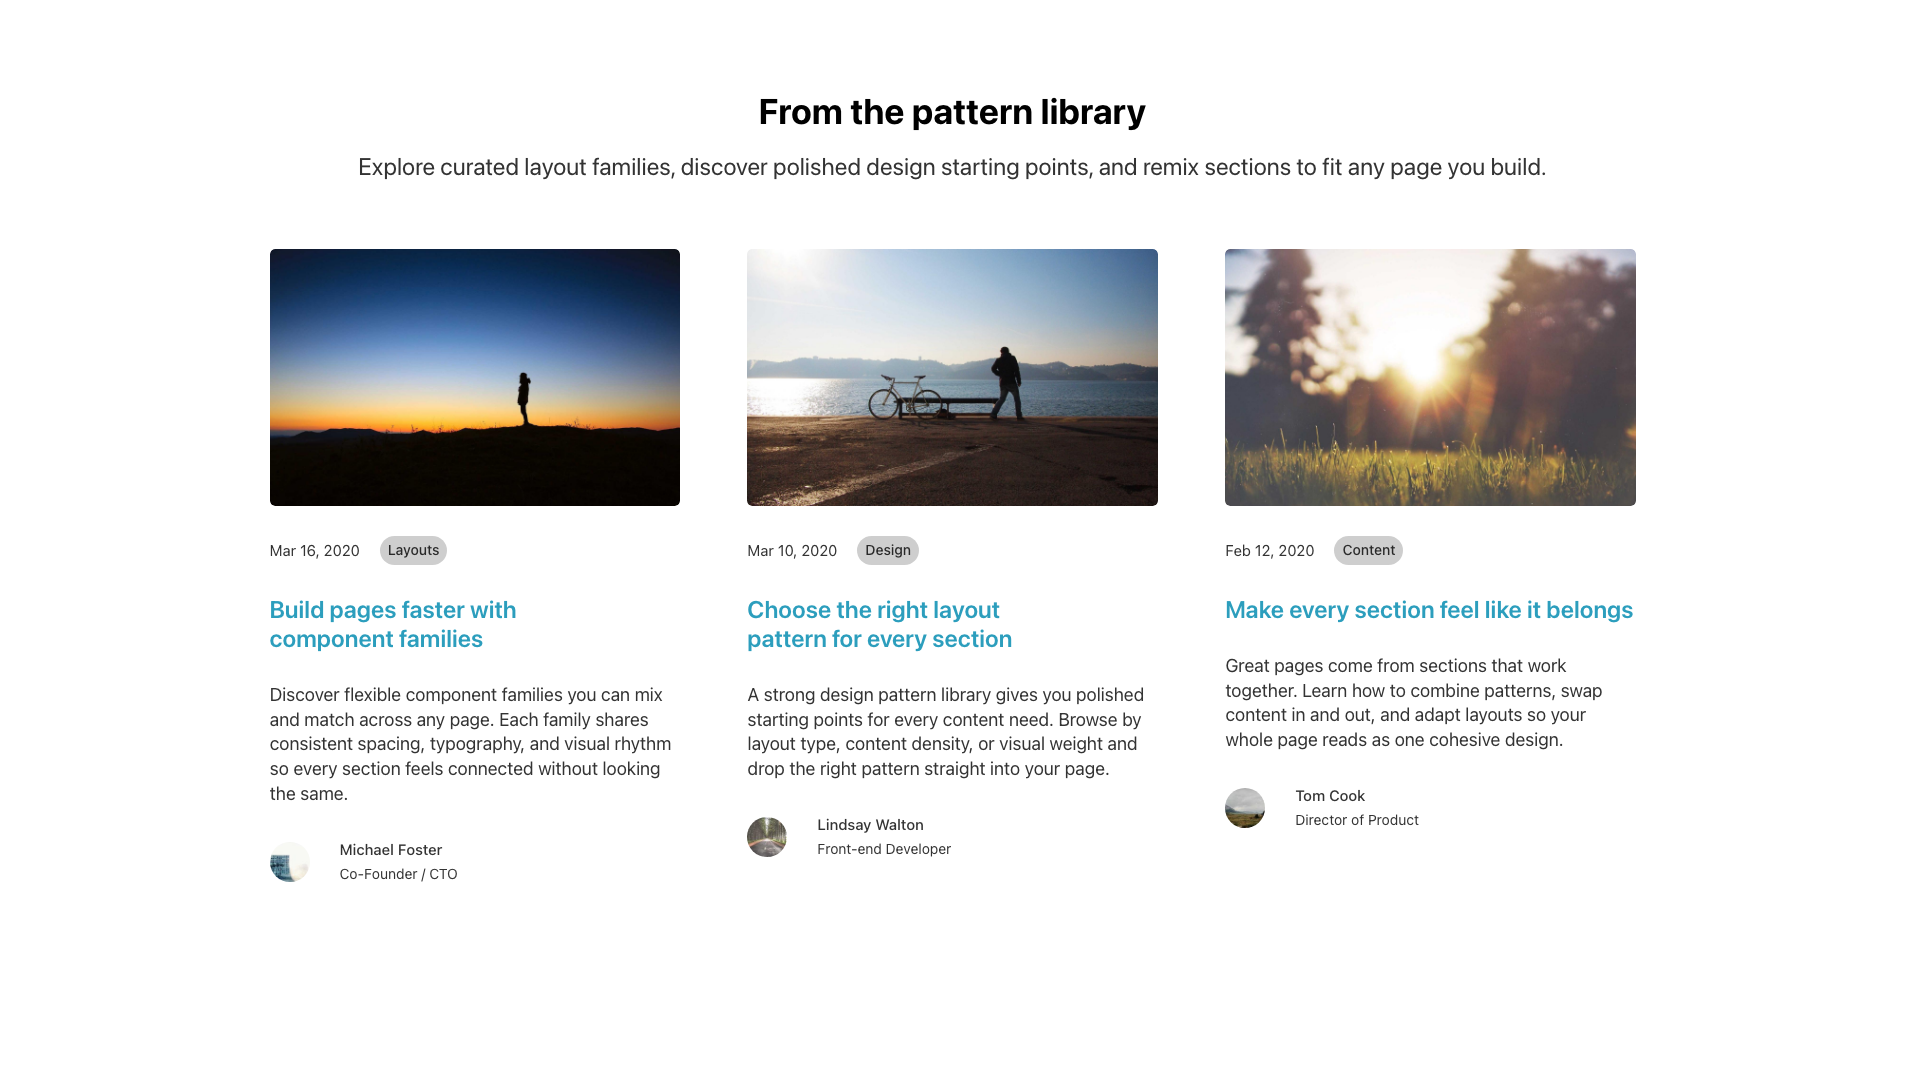Select the Design category tag

(888, 550)
